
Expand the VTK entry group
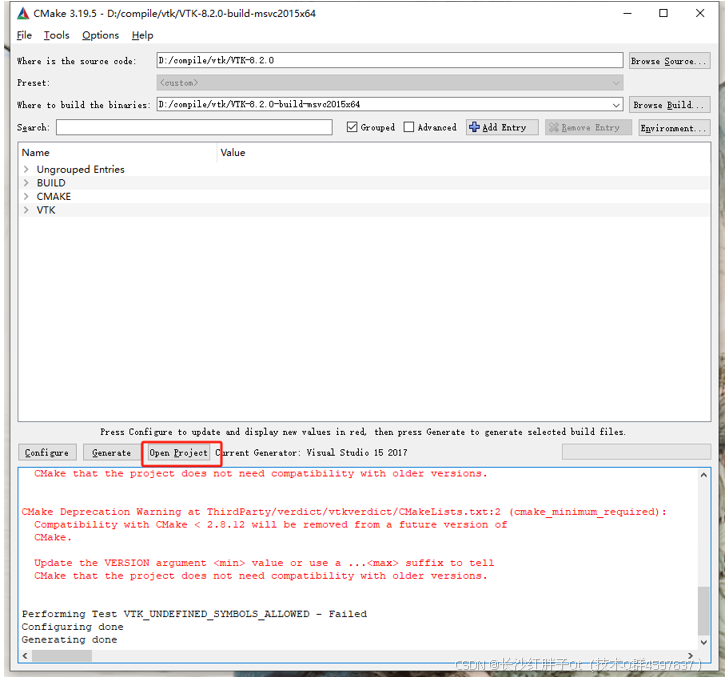pos(26,211)
